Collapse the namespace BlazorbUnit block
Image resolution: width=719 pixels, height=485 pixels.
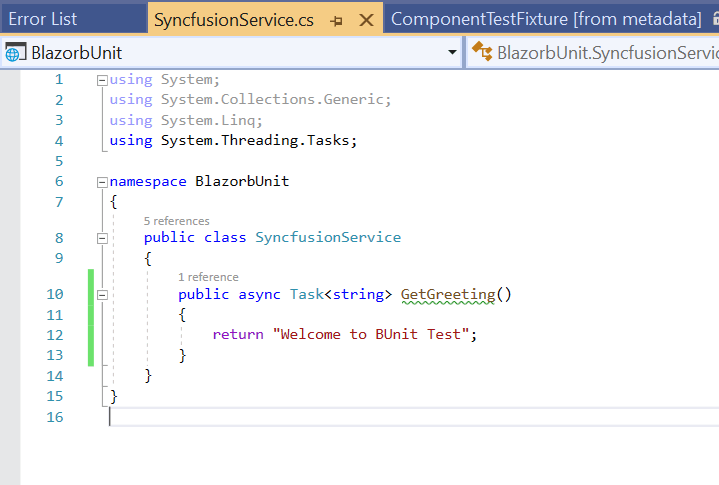102,182
